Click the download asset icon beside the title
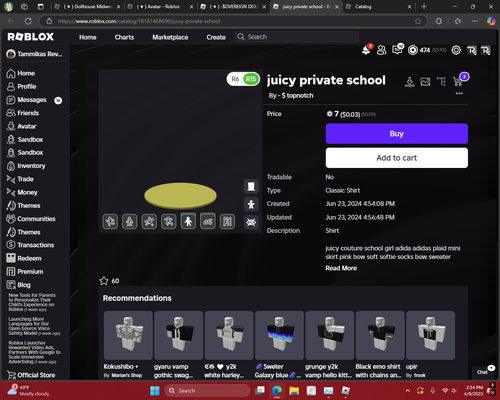Viewport: 500px width, 400px height. pos(410,82)
